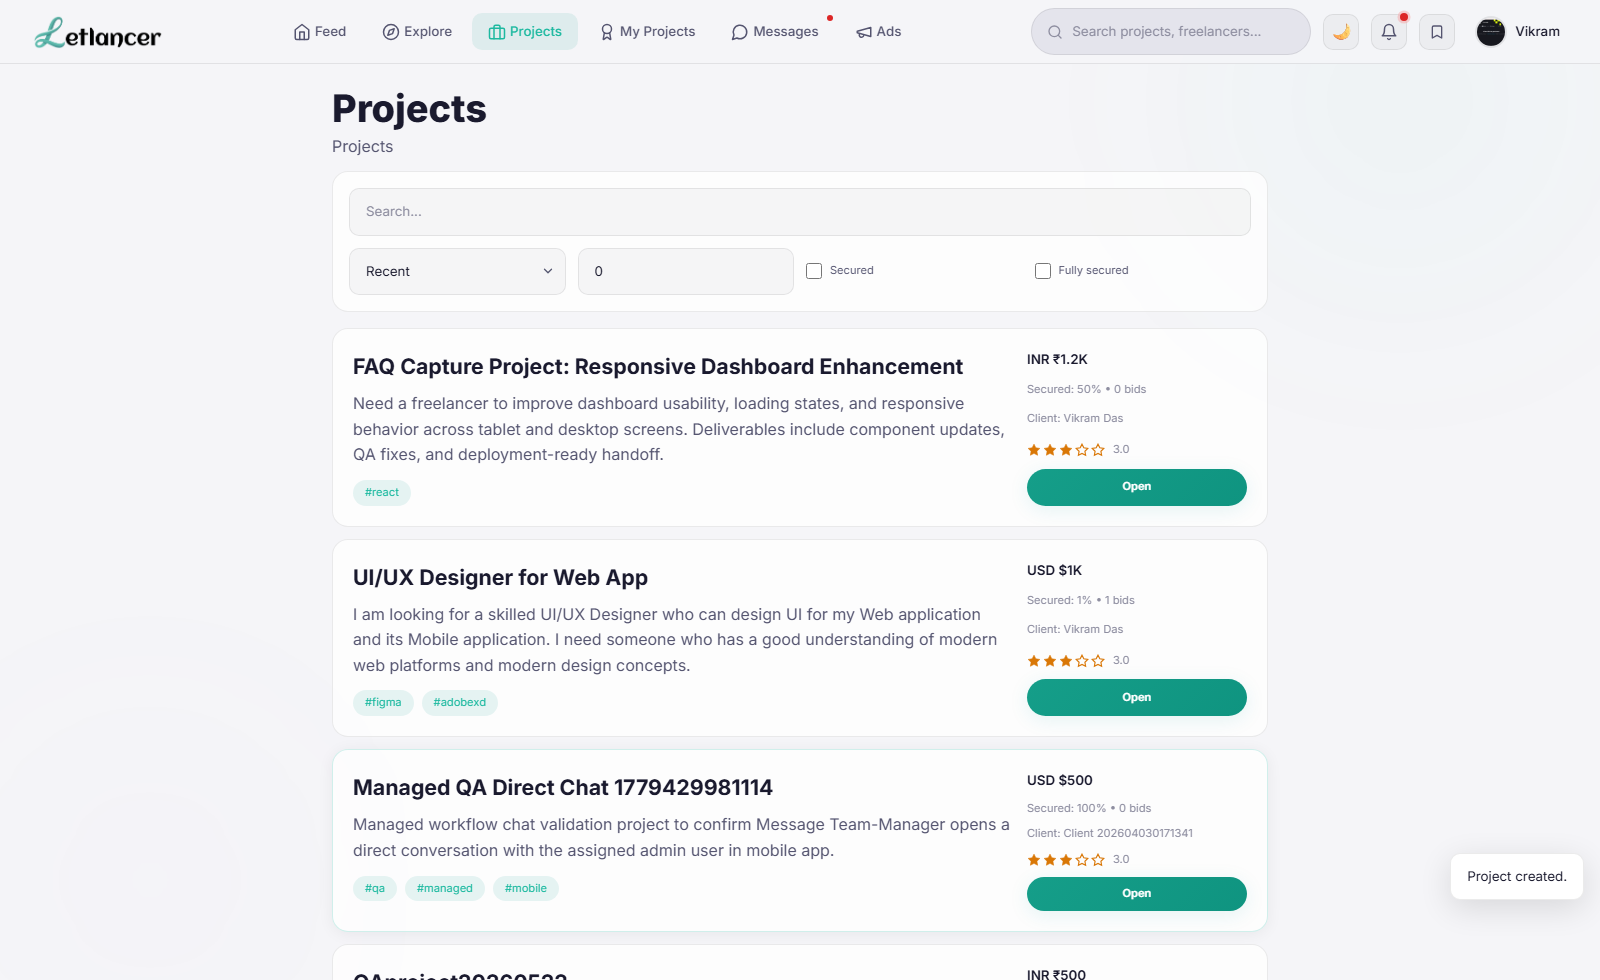This screenshot has height=980, width=1600.
Task: Open the UI/UX Designer project button
Action: (1137, 698)
